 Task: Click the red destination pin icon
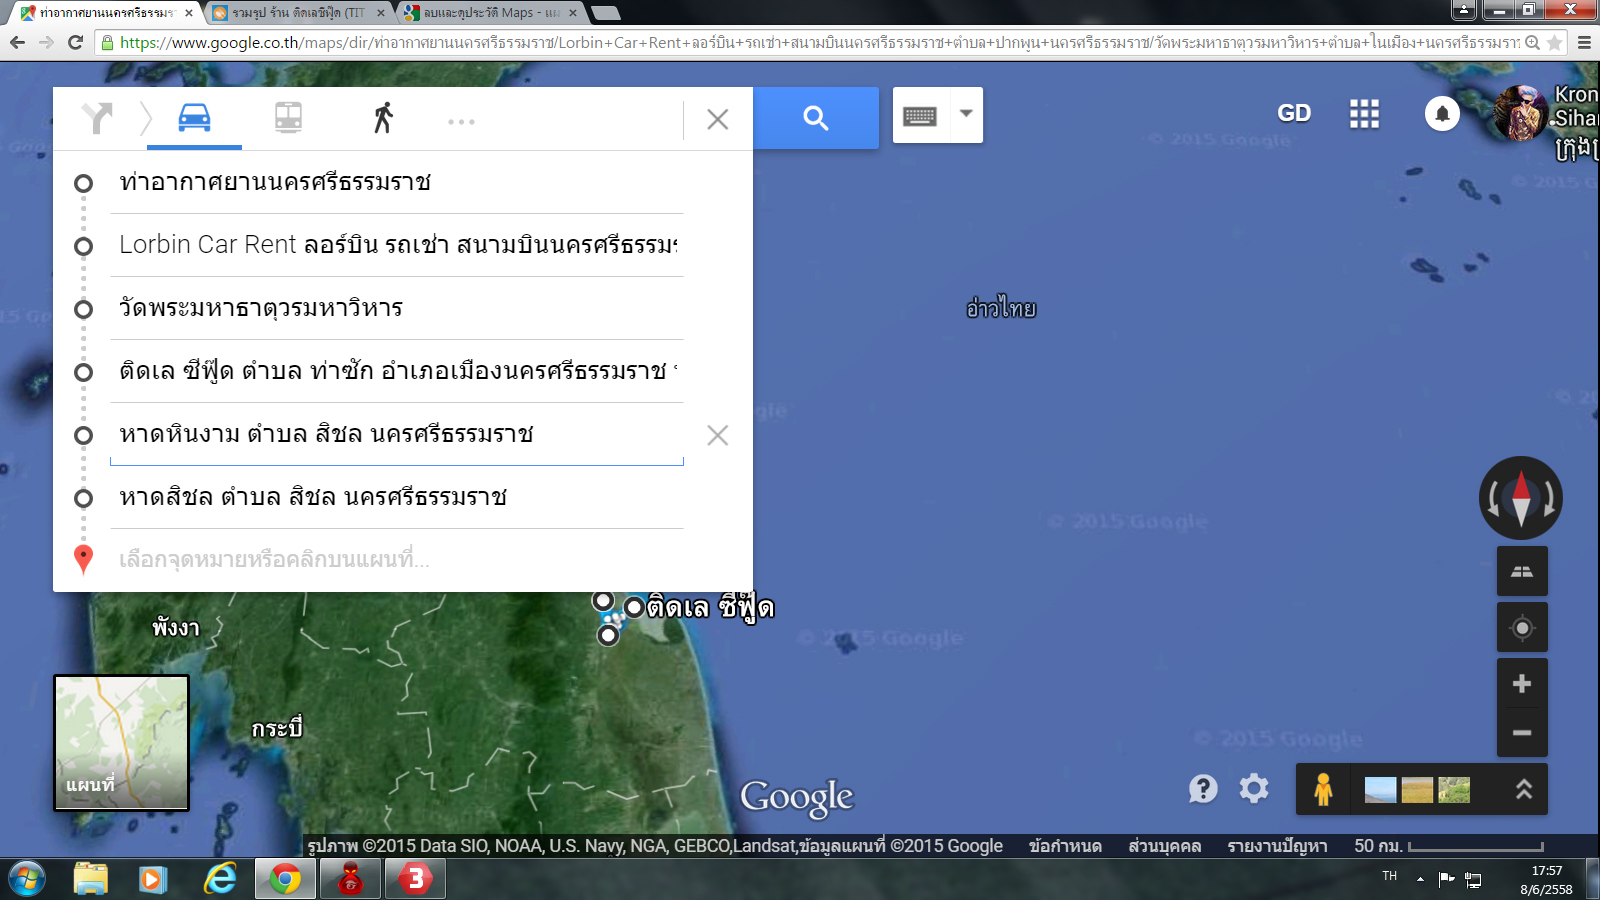pyautogui.click(x=84, y=559)
